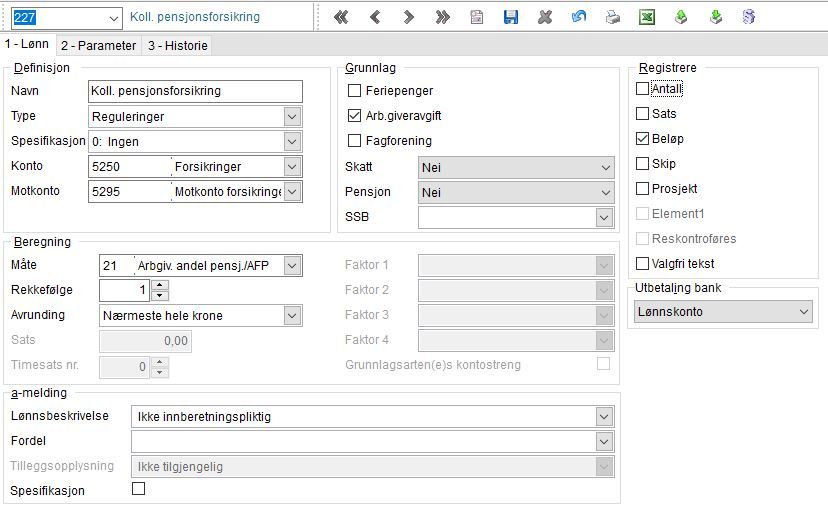Screen dimensions: 828x511
Task: Expand the SSB dropdown
Action: click(x=604, y=217)
